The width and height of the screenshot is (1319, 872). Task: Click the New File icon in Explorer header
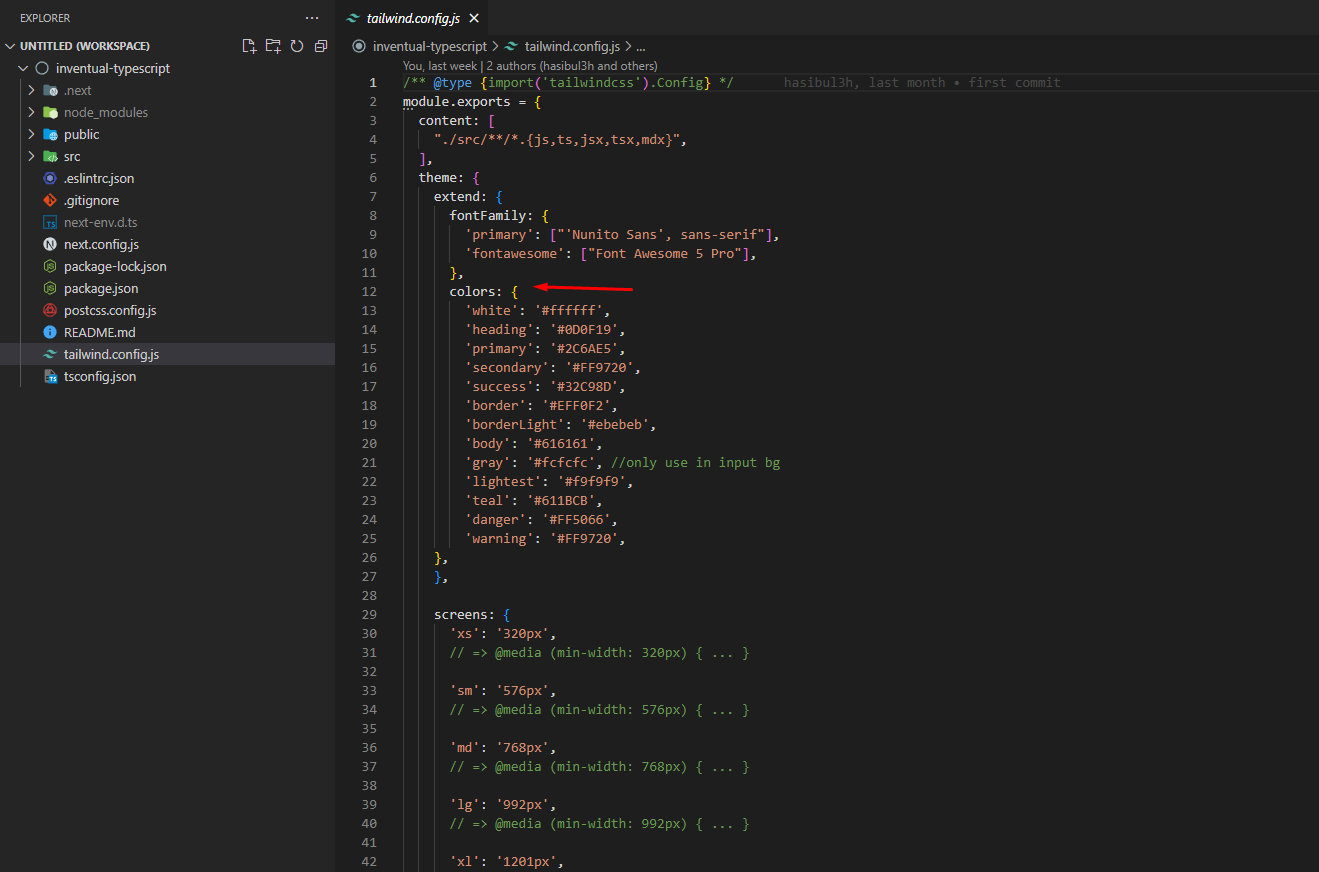[250, 46]
